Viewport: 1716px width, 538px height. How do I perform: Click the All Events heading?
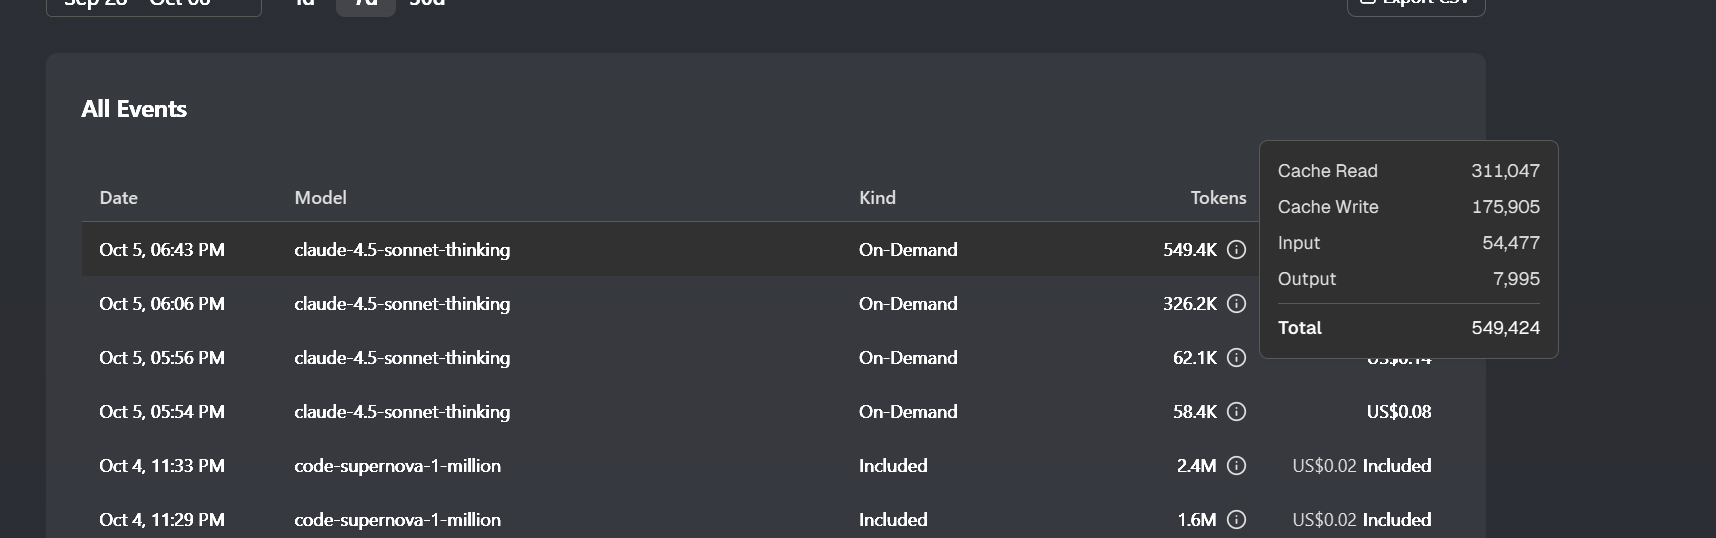point(134,109)
